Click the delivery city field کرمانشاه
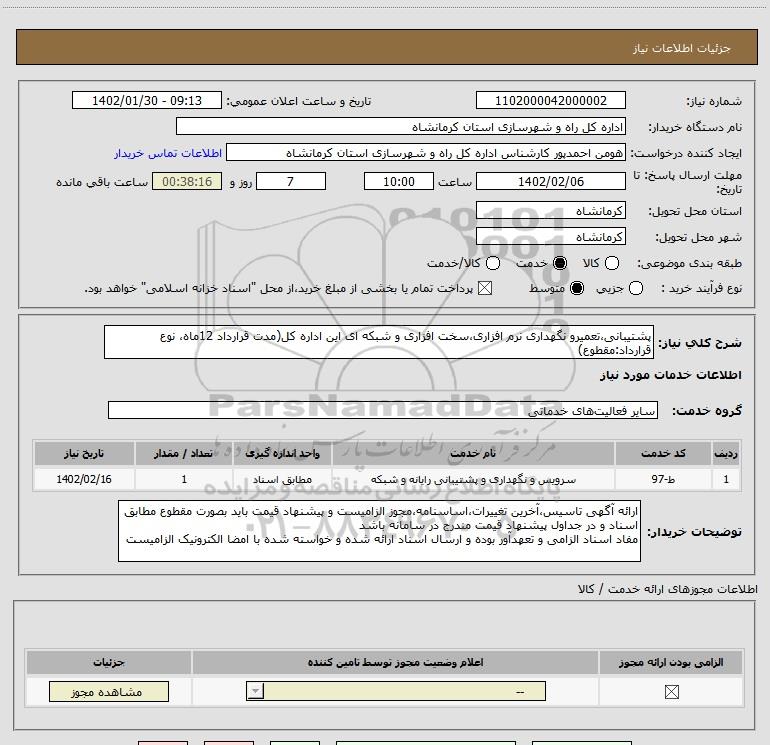Image resolution: width=770 pixels, height=745 pixels. click(550, 237)
